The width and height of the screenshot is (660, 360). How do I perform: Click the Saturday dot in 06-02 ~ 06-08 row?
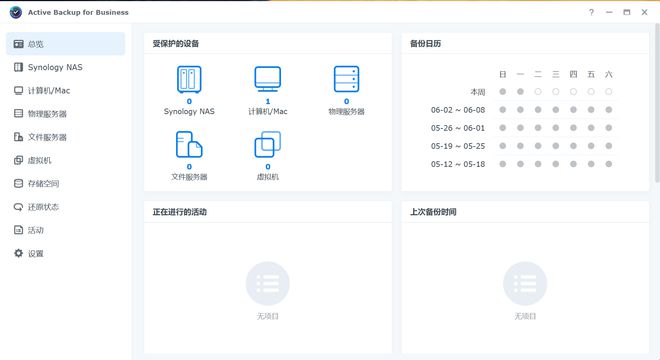tap(609, 109)
